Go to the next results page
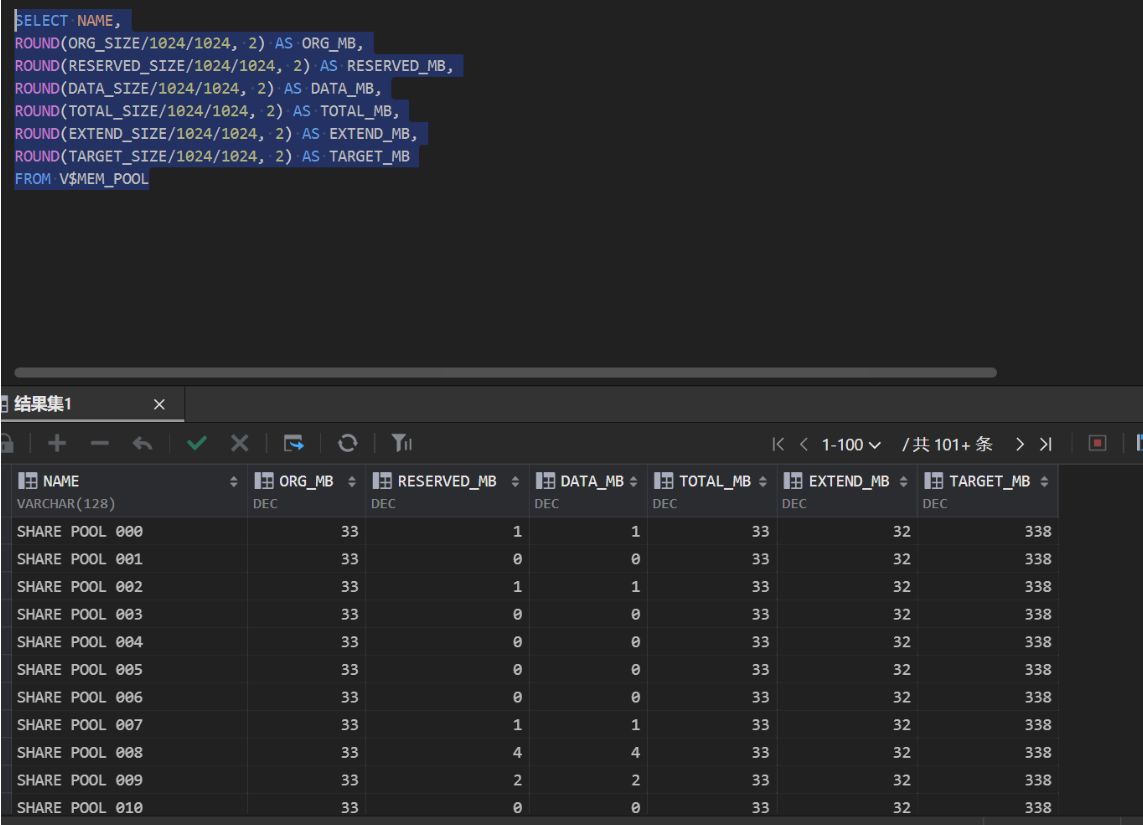 pos(1019,444)
